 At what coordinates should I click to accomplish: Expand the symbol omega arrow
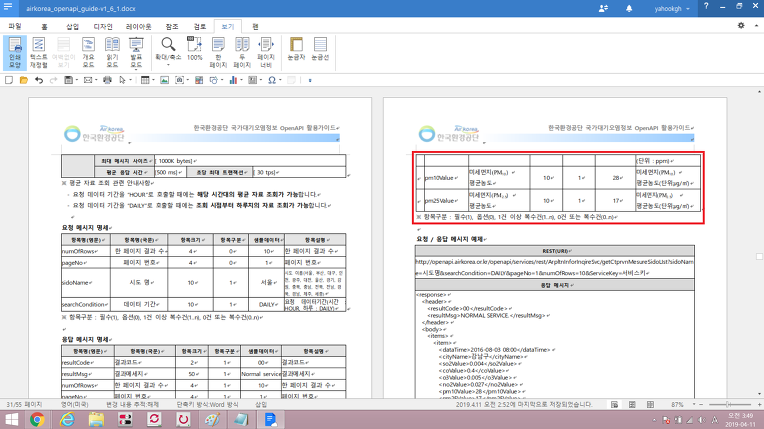coord(280,80)
